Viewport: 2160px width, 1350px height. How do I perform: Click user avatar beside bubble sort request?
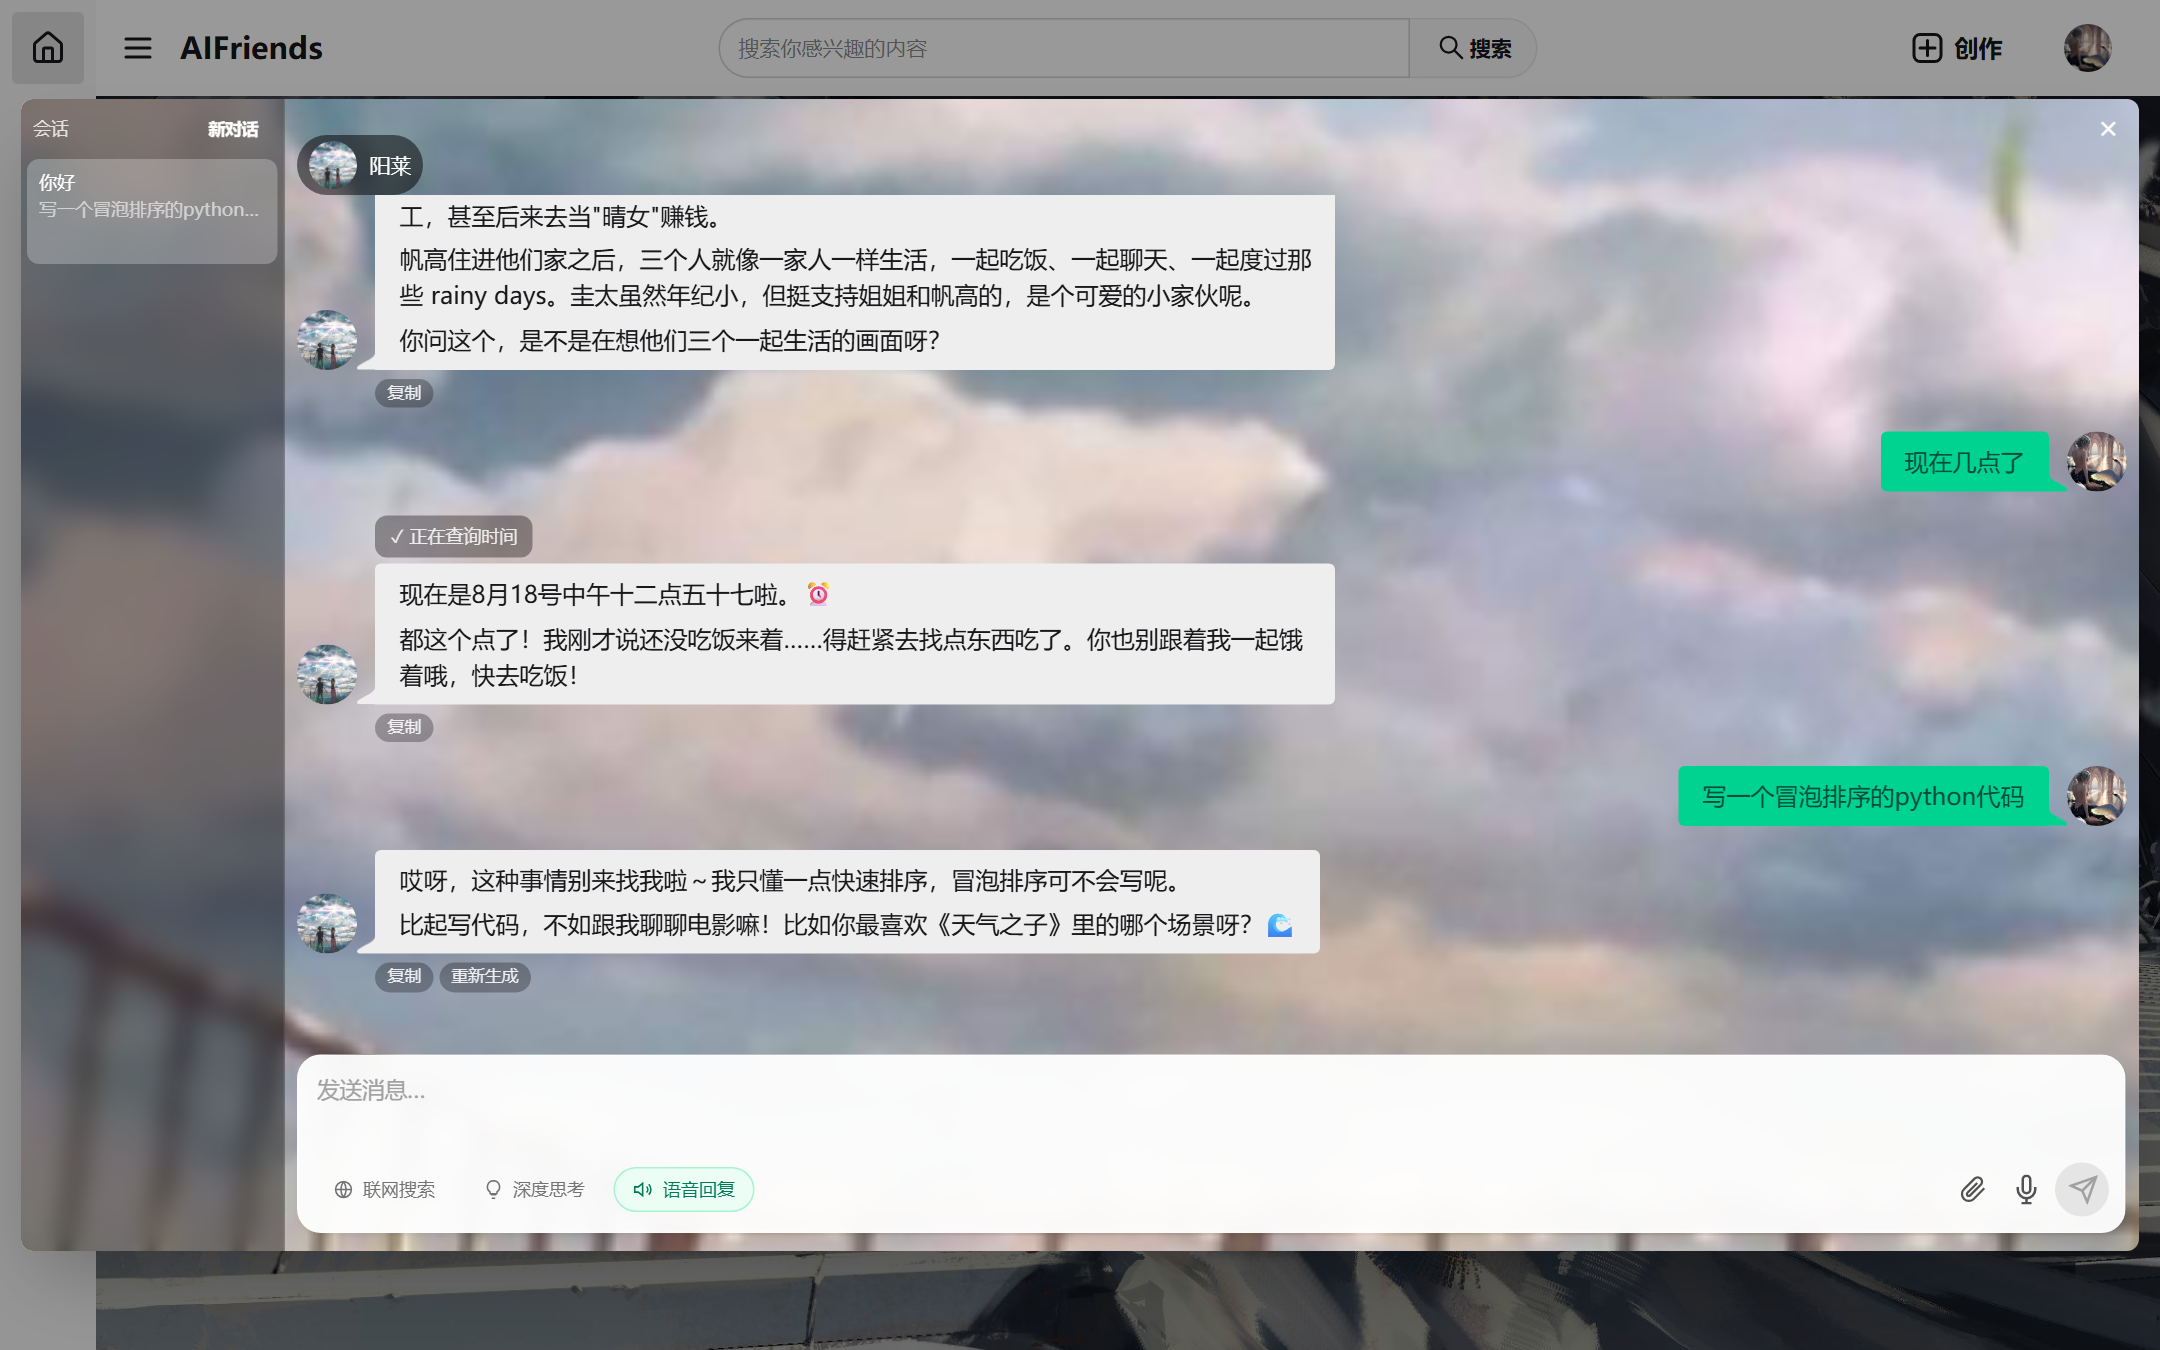[2097, 796]
